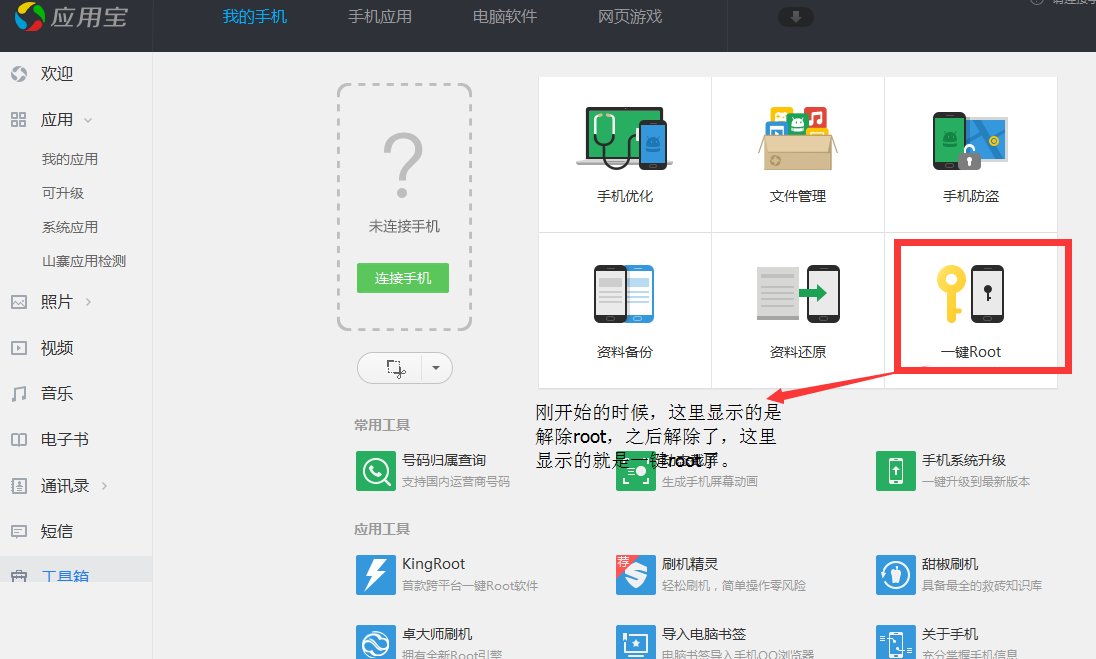Open the 手机系统升级 upgrade icon
The image size is (1096, 659).
click(895, 471)
